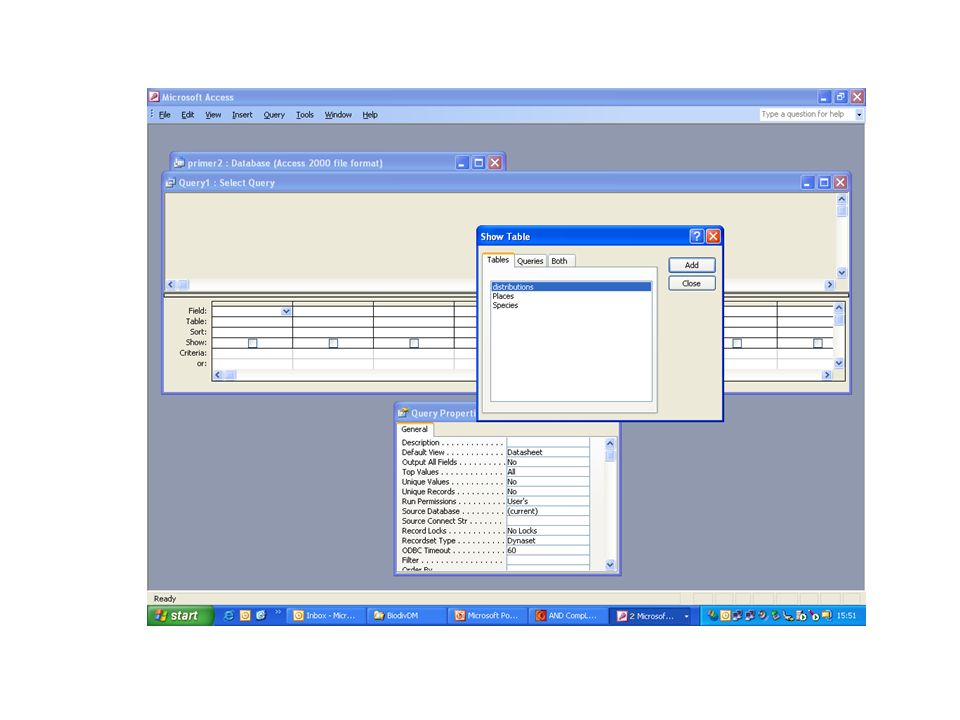
Task: Click down arrow of query table pane scrollbar
Action: (x=842, y=272)
